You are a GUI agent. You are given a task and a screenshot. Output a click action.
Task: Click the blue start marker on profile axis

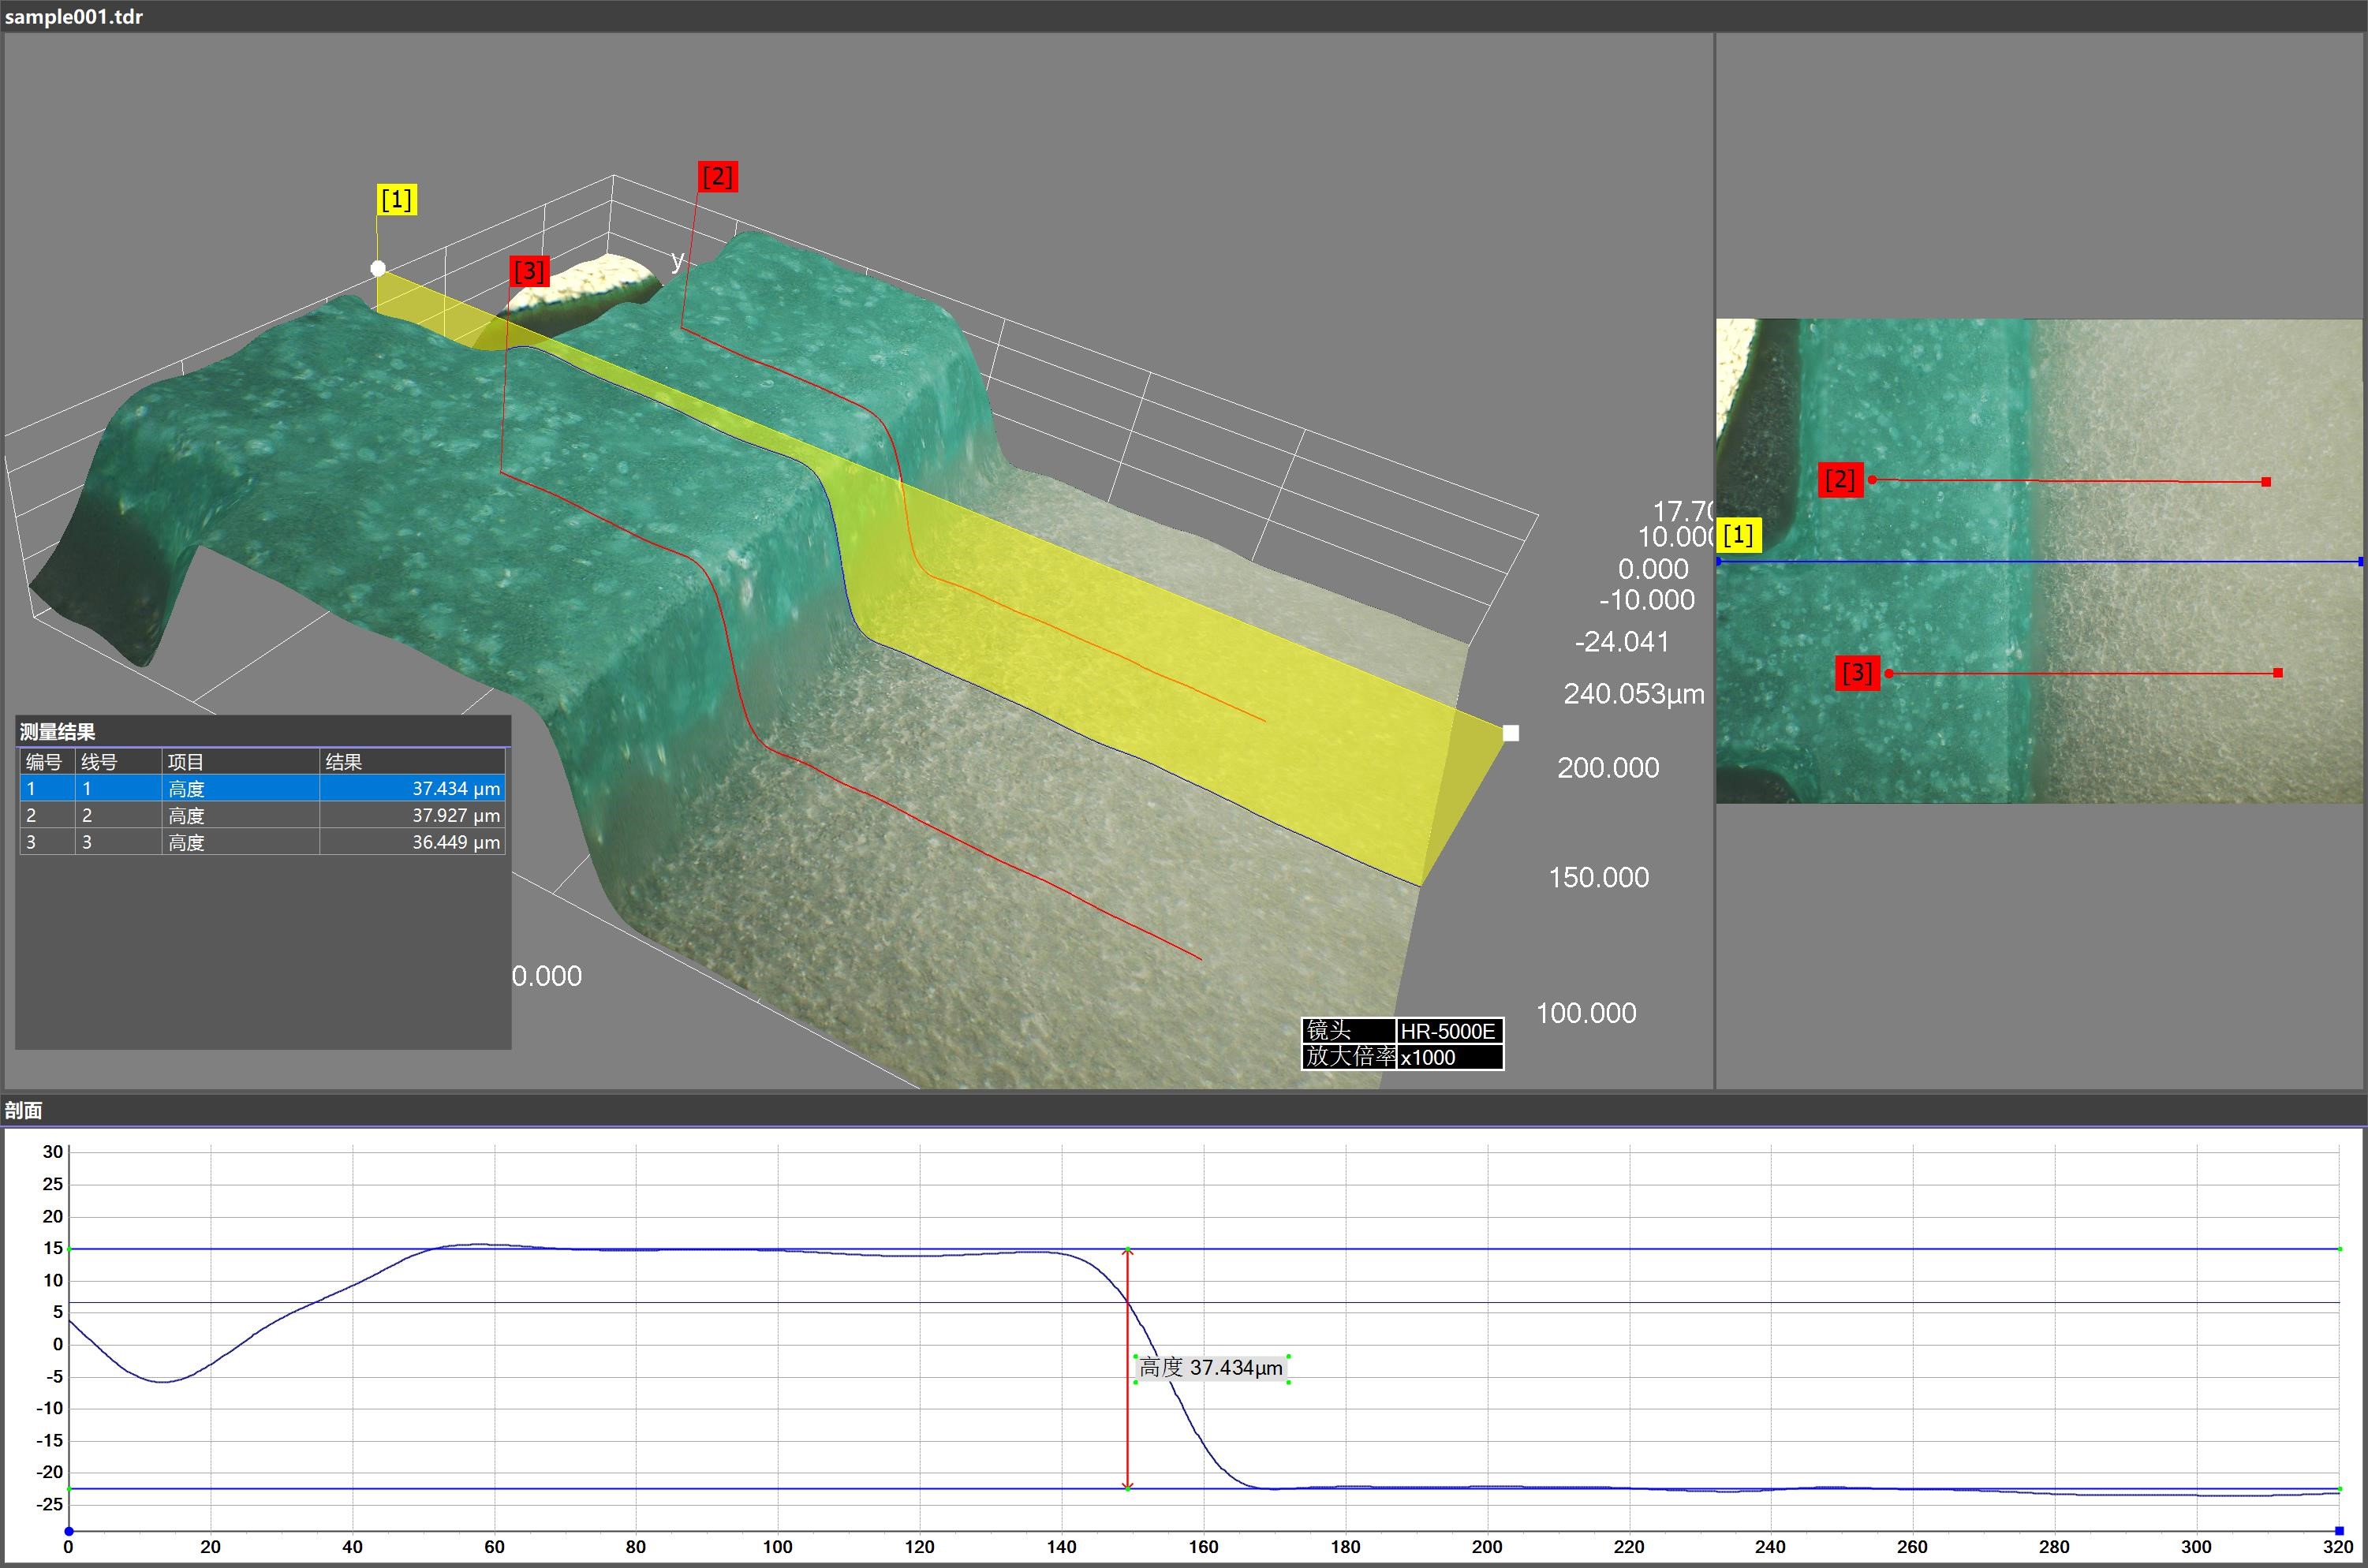(x=69, y=1531)
